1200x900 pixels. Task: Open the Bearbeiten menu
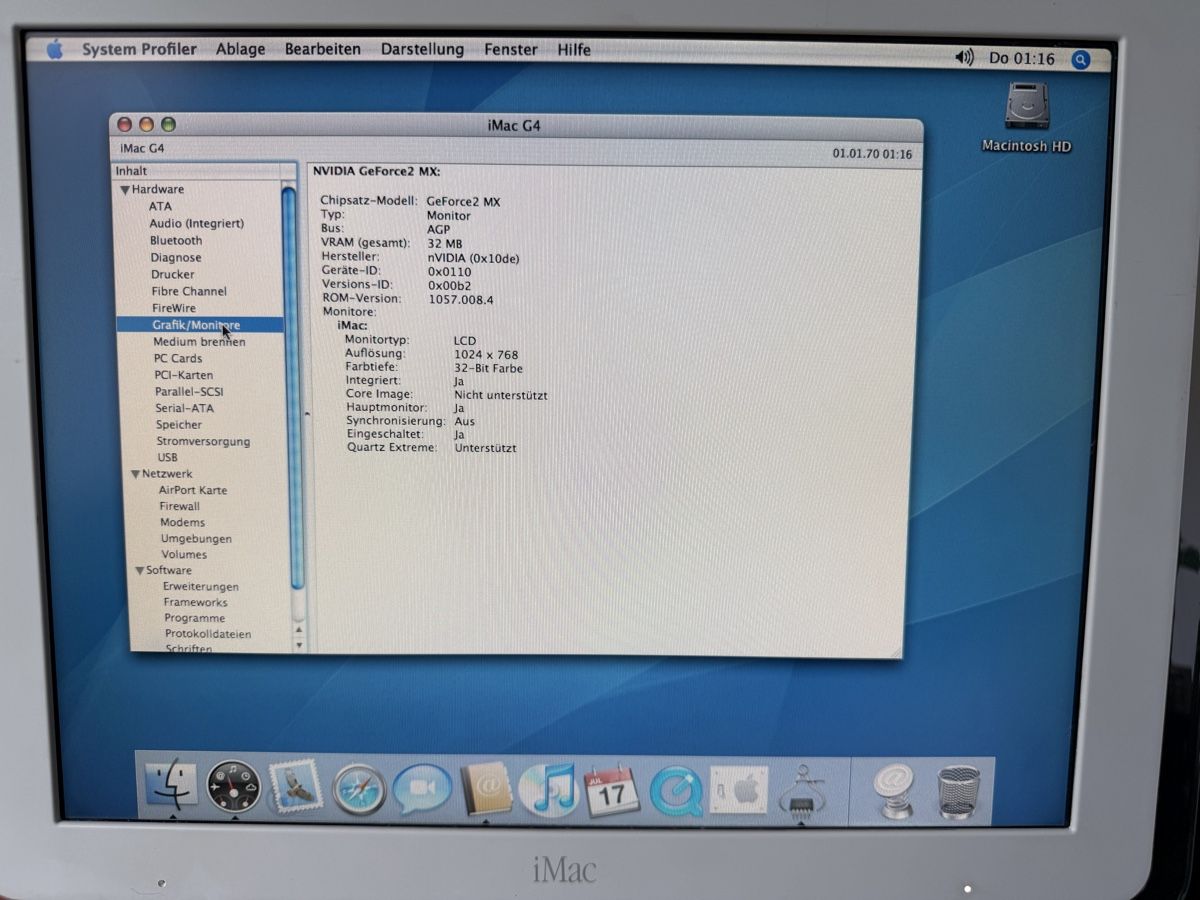tap(323, 49)
